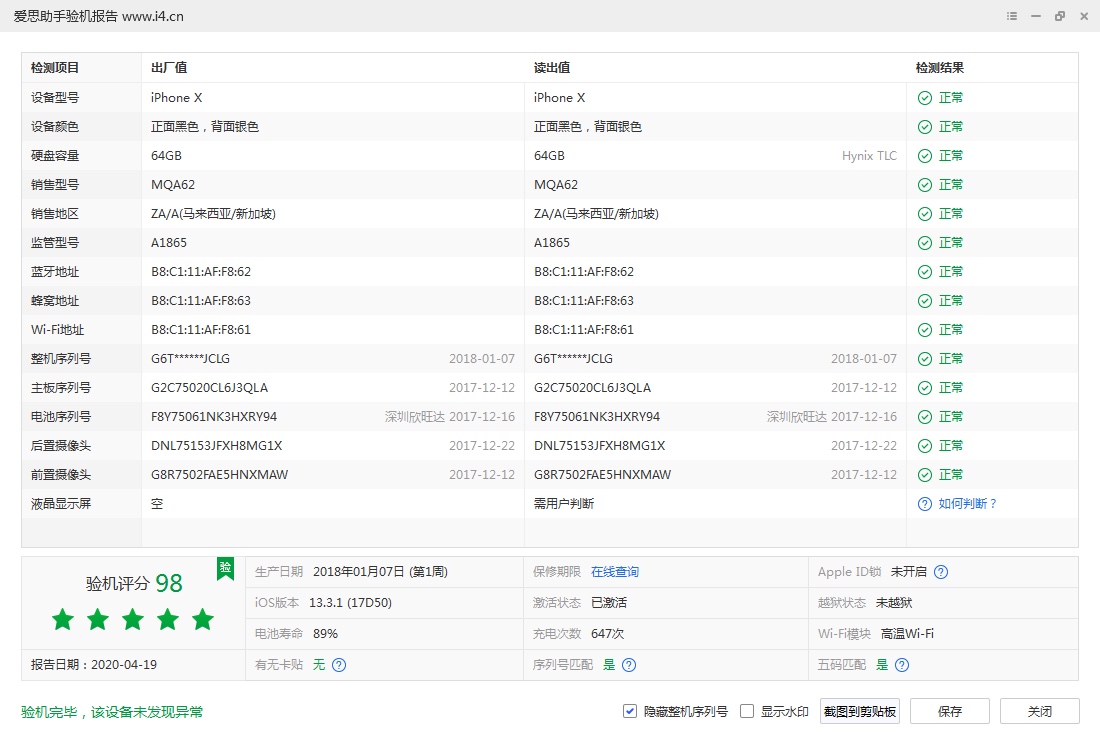Enable the 显示水印 checkbox
This screenshot has width=1100, height=749.
click(747, 711)
